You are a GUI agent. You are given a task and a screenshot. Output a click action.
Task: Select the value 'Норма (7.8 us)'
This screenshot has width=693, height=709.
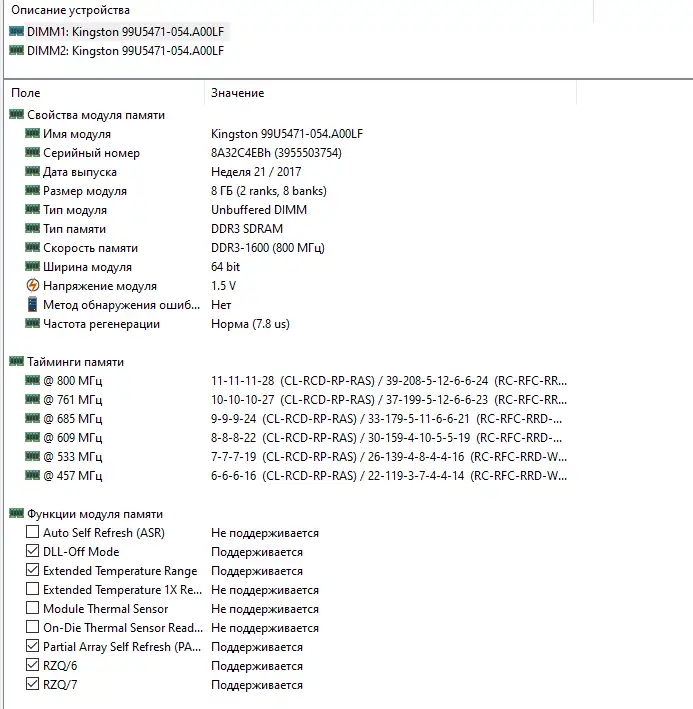(250, 324)
